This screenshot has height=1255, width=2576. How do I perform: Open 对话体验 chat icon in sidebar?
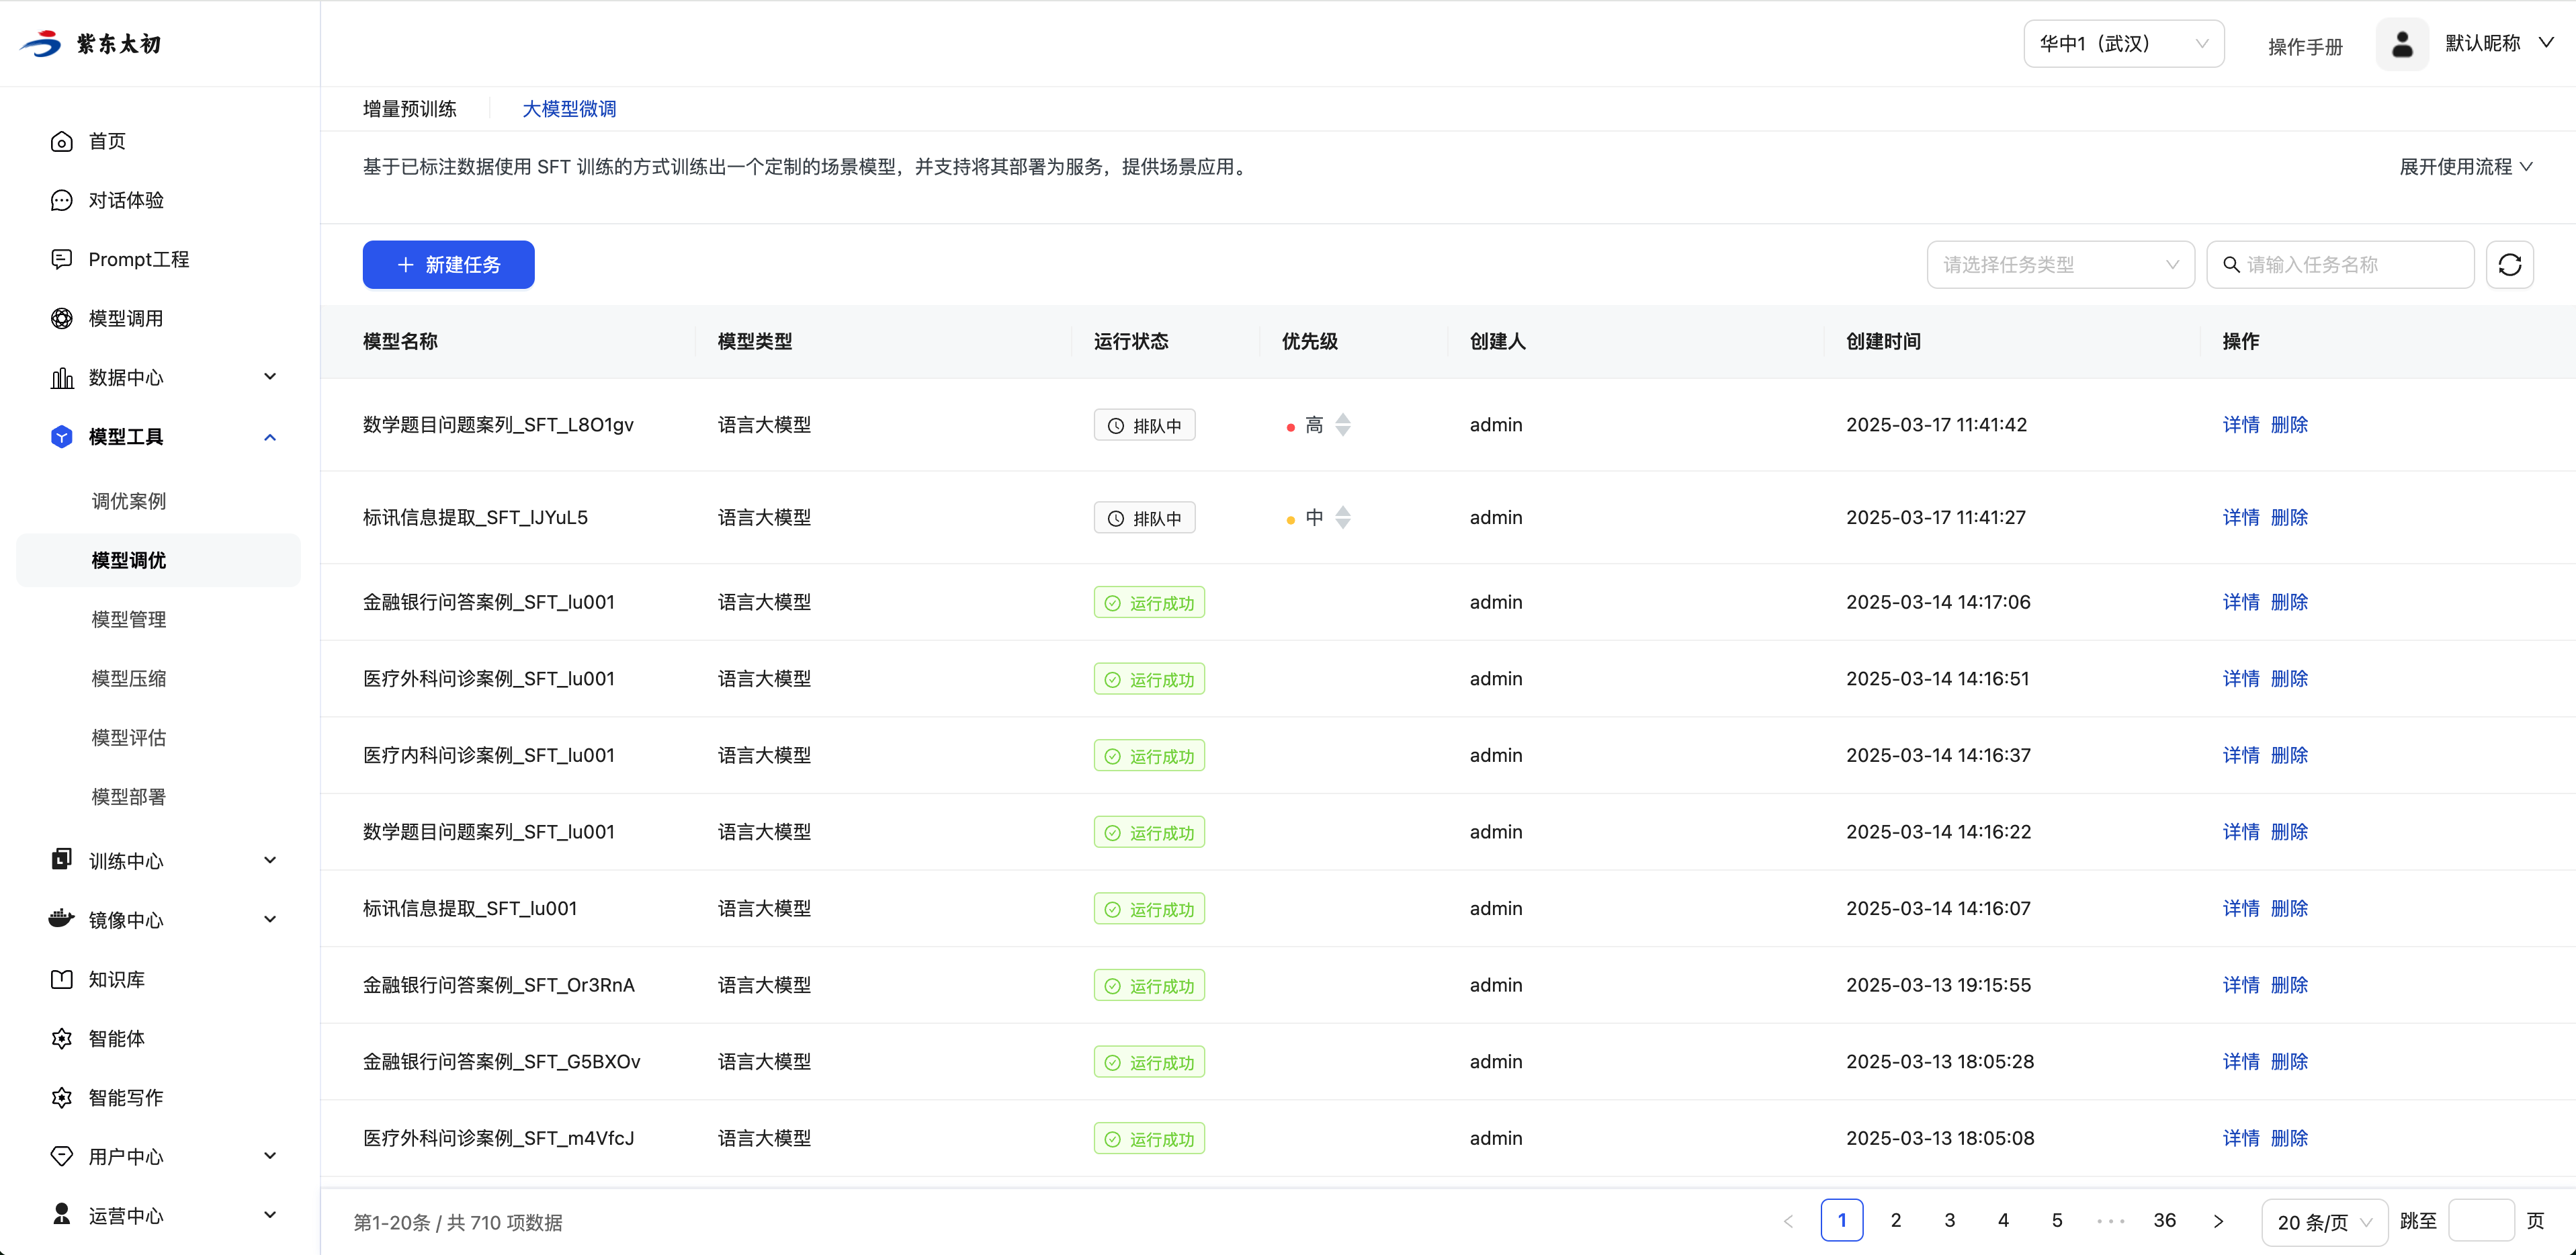[x=62, y=201]
